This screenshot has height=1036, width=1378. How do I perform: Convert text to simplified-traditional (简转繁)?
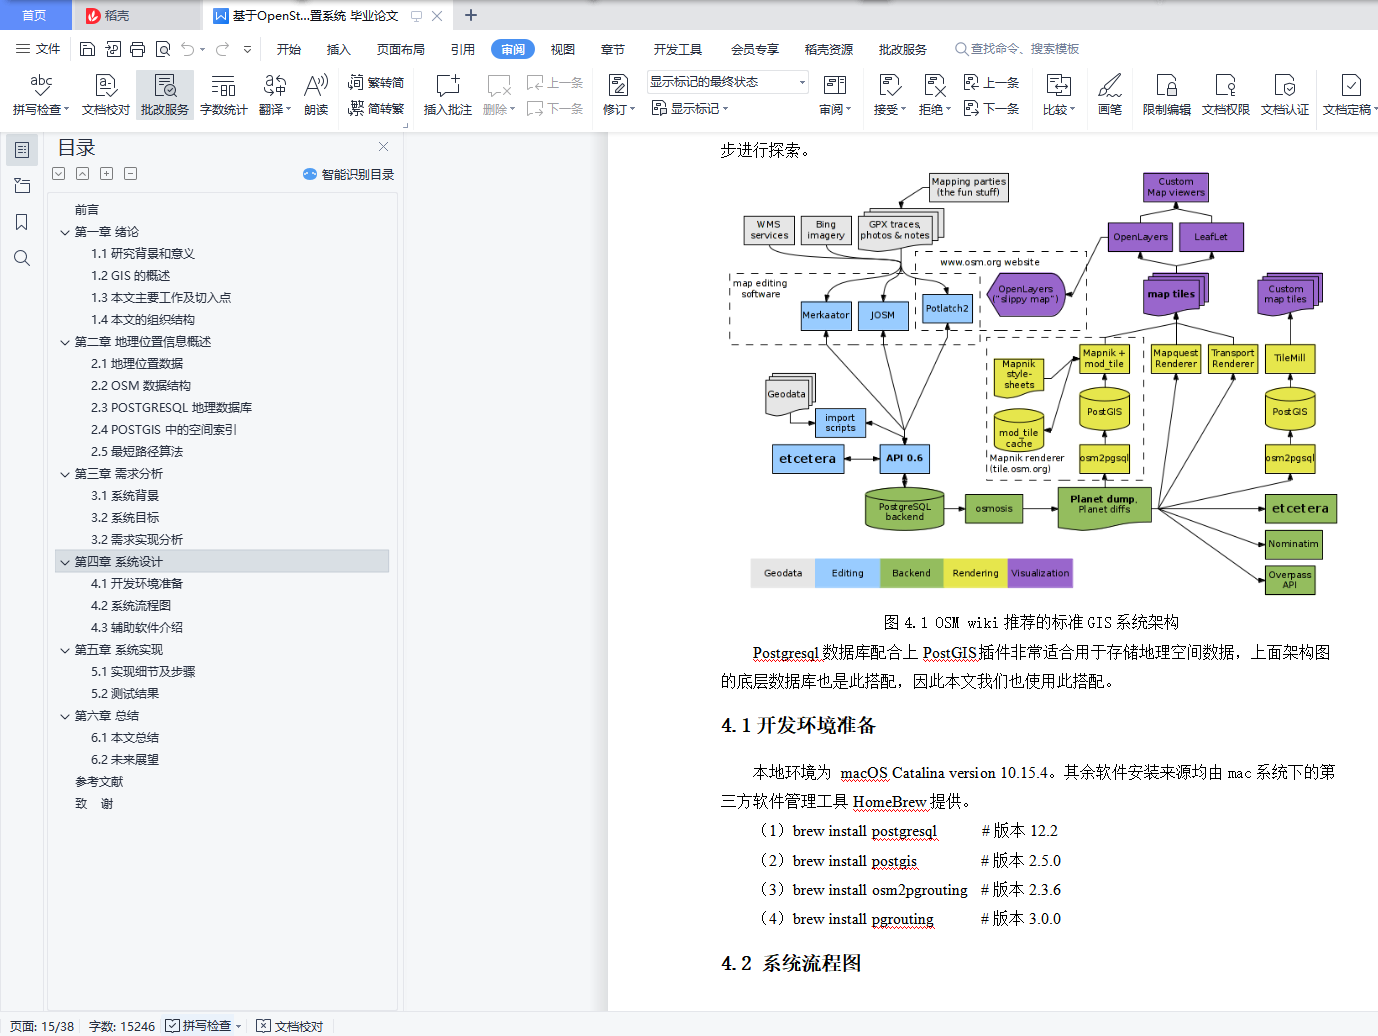[x=376, y=109]
